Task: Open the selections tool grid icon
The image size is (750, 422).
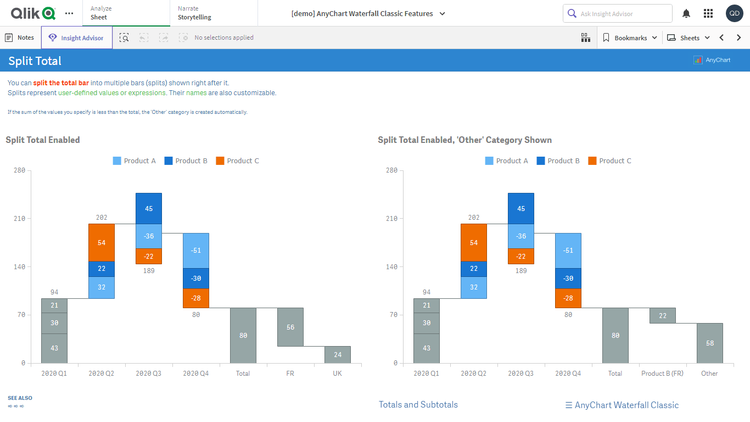Action: (585, 37)
